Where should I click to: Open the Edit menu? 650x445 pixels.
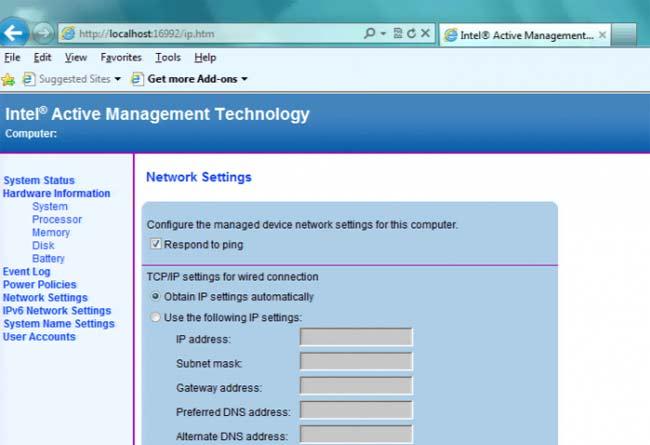coord(42,58)
